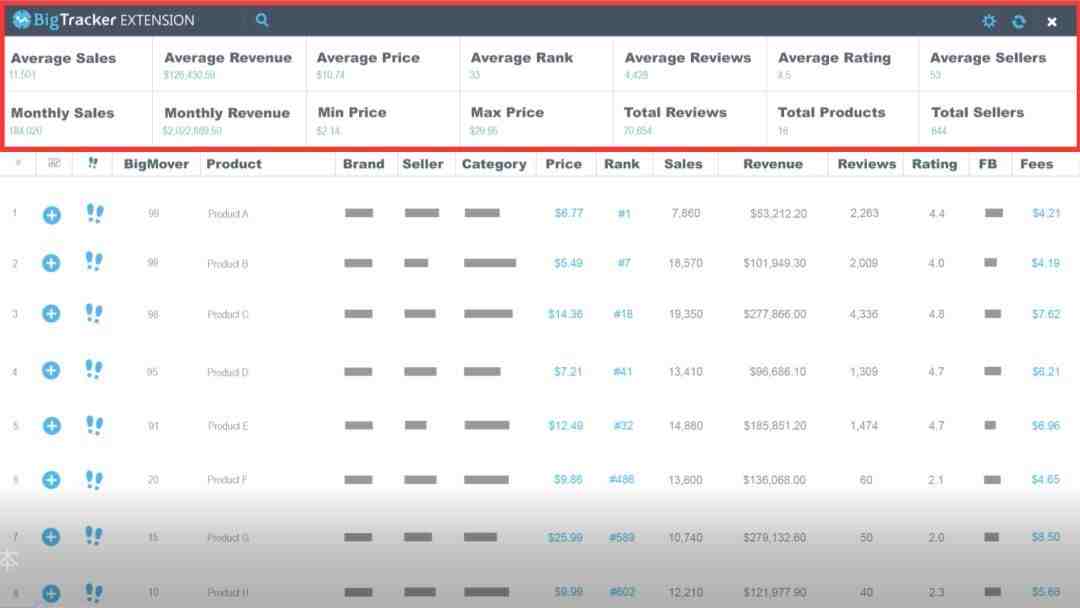Add Product E with plus icon
The width and height of the screenshot is (1080, 608).
[x=52, y=426]
